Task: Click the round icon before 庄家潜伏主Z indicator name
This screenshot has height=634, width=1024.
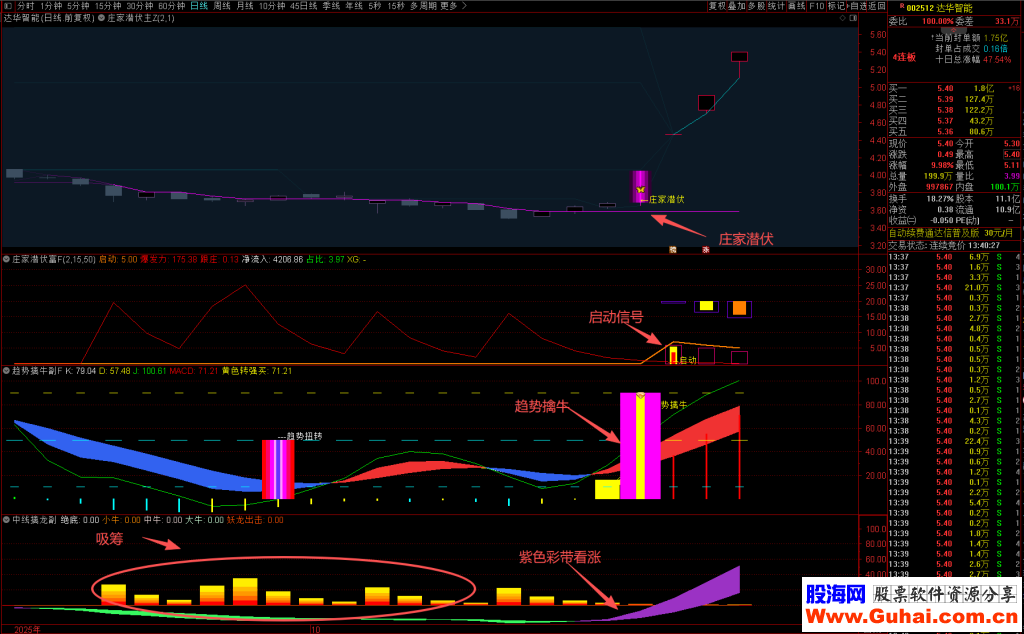Action: tap(100, 18)
